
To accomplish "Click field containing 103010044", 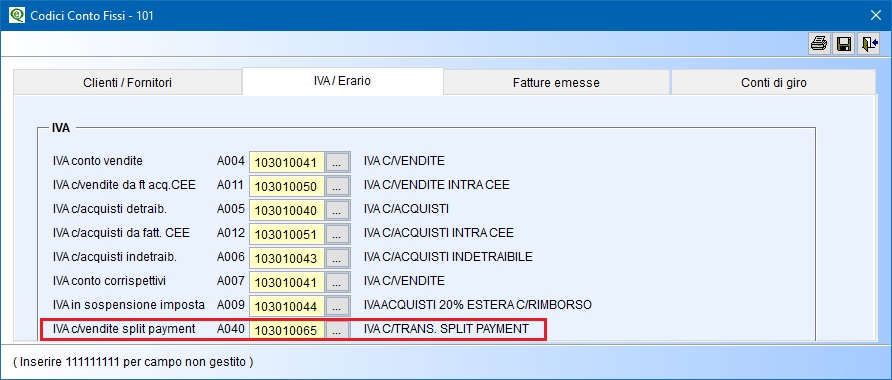I will 287,306.
